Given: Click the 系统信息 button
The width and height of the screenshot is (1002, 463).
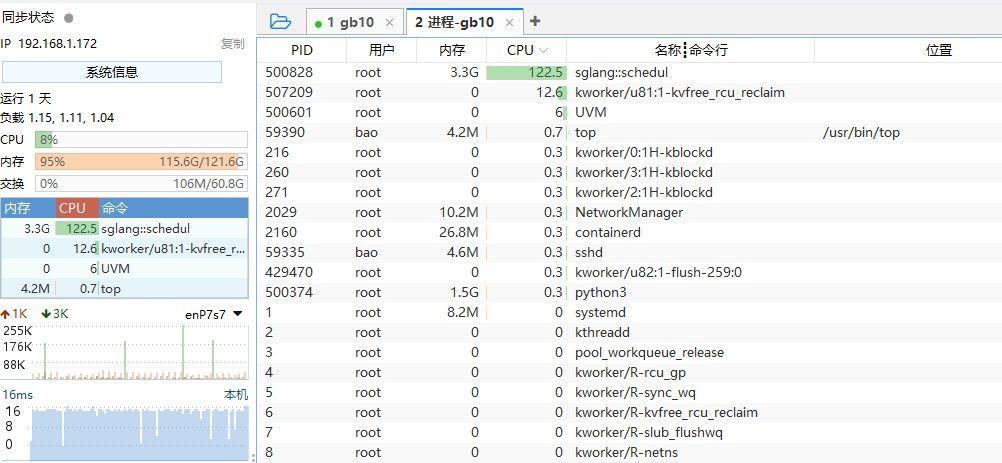Looking at the screenshot, I should (112, 72).
